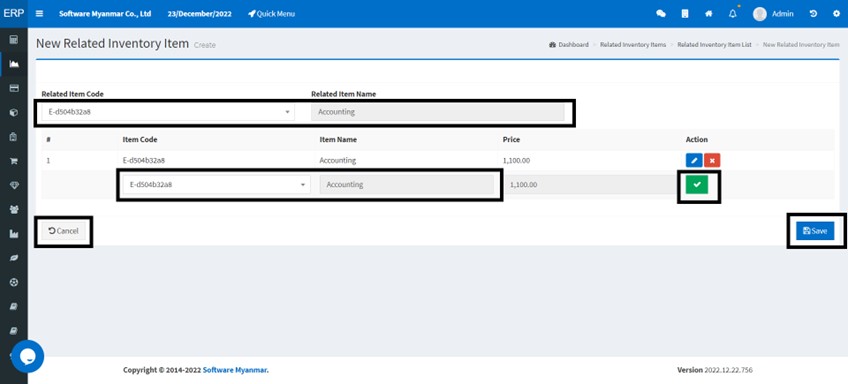Edit row 1 with blue pencil
The image size is (848, 384).
(694, 161)
